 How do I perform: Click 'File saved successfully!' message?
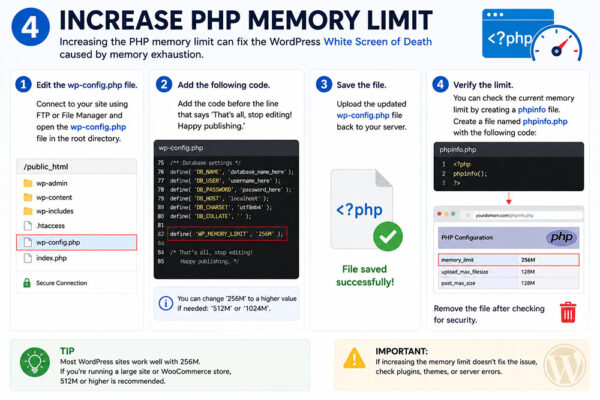point(365,276)
